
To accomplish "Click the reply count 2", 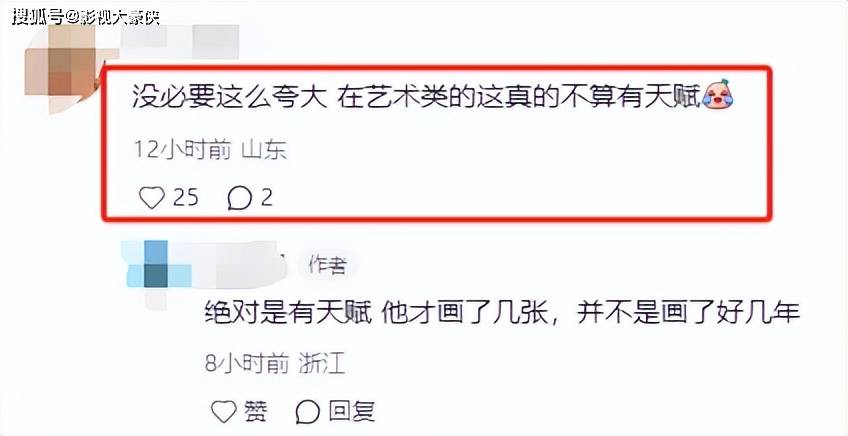I will [266, 199].
